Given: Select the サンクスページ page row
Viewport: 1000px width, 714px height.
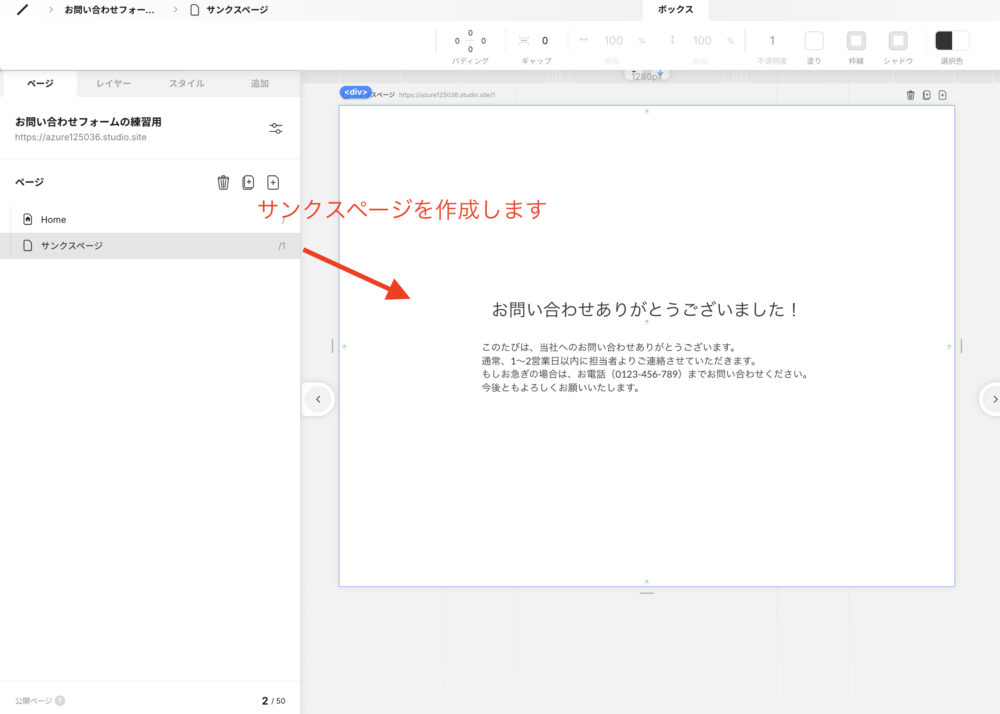Looking at the screenshot, I should [150, 245].
